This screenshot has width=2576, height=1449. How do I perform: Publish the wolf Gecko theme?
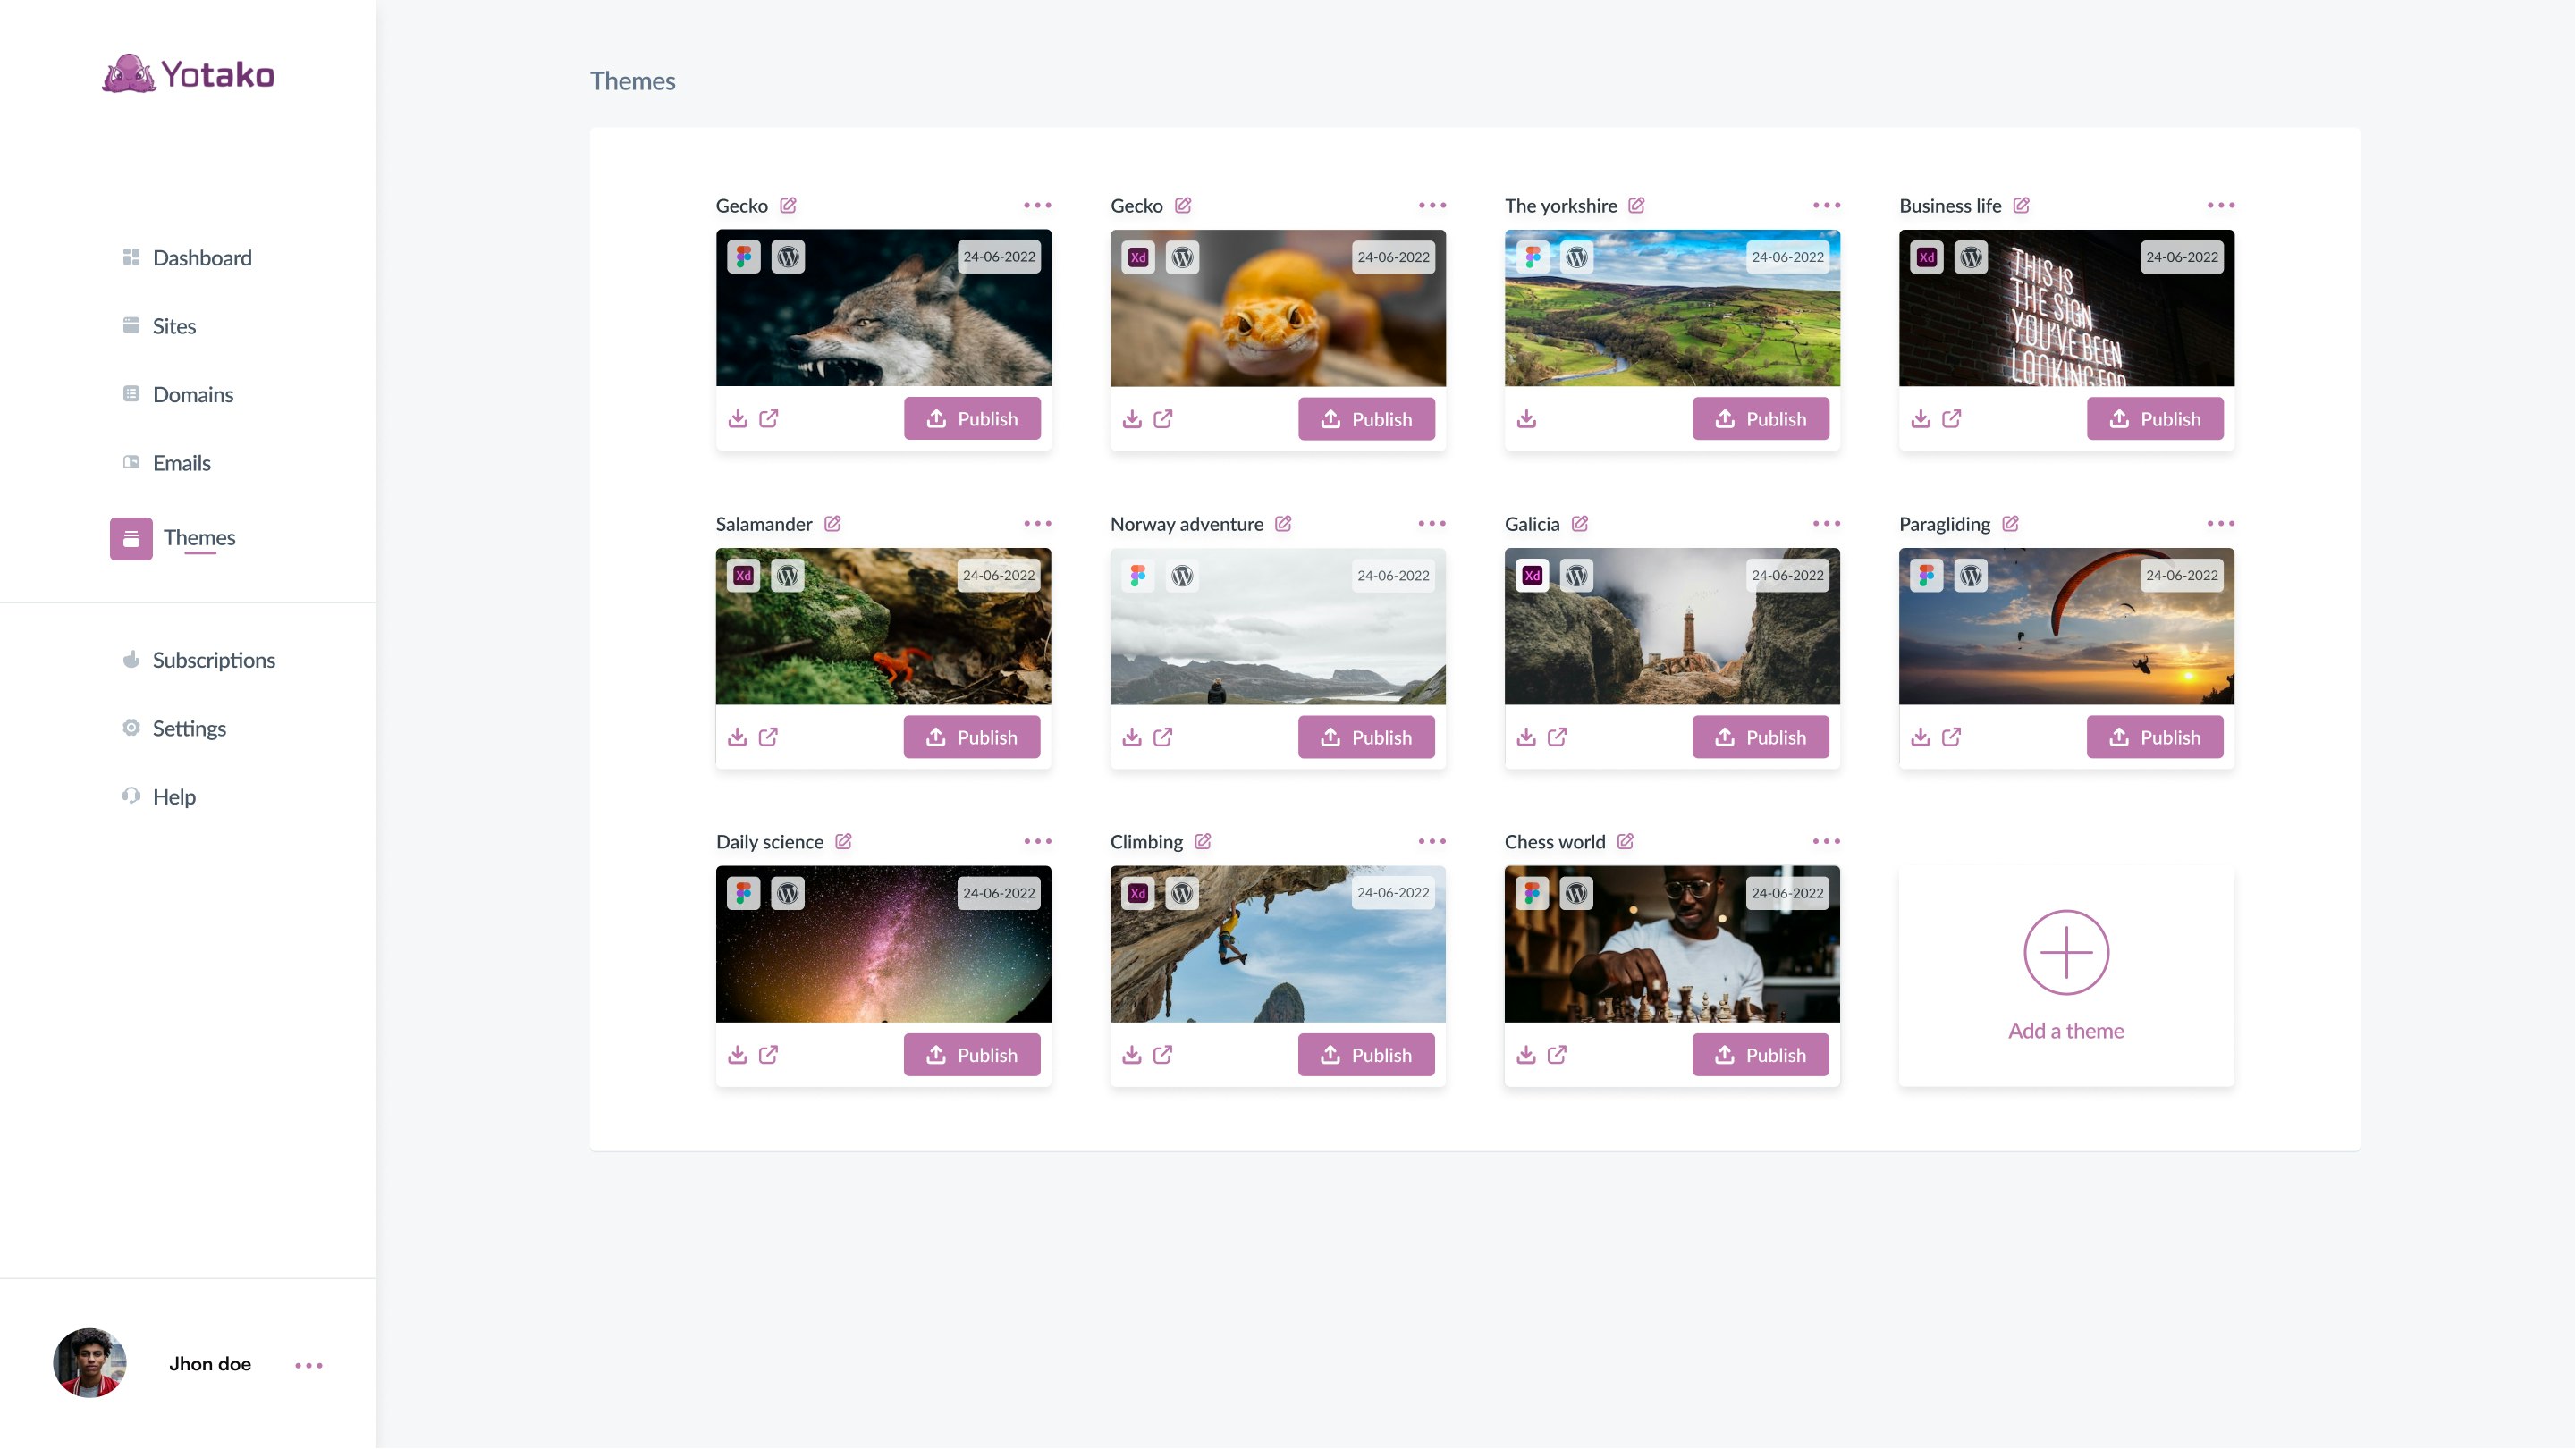tap(972, 418)
